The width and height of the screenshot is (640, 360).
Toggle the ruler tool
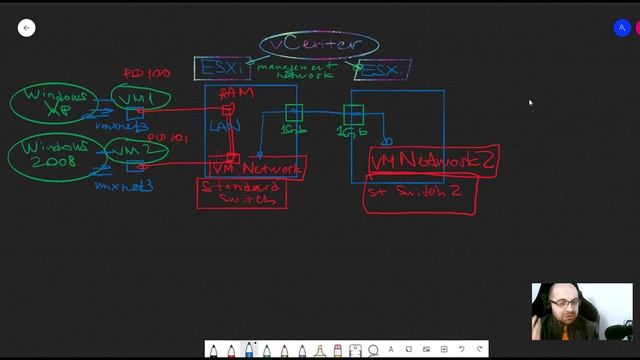[355, 350]
